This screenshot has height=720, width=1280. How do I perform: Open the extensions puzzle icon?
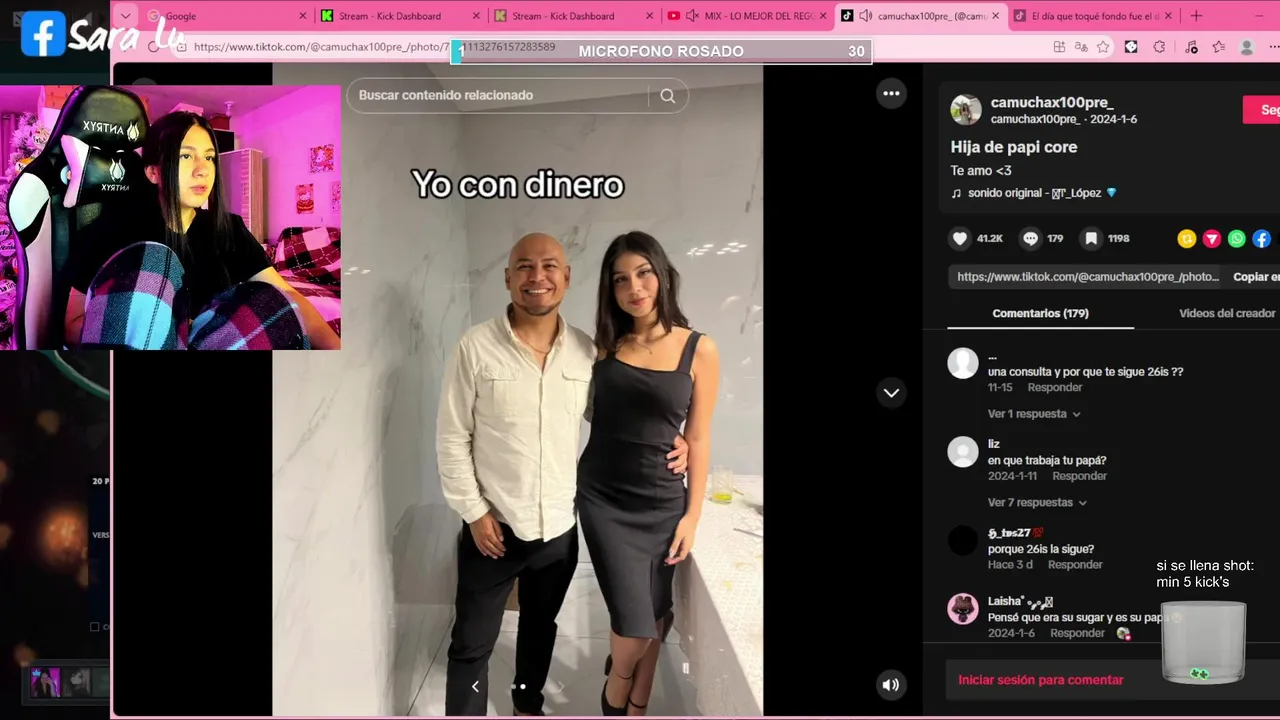(1159, 47)
